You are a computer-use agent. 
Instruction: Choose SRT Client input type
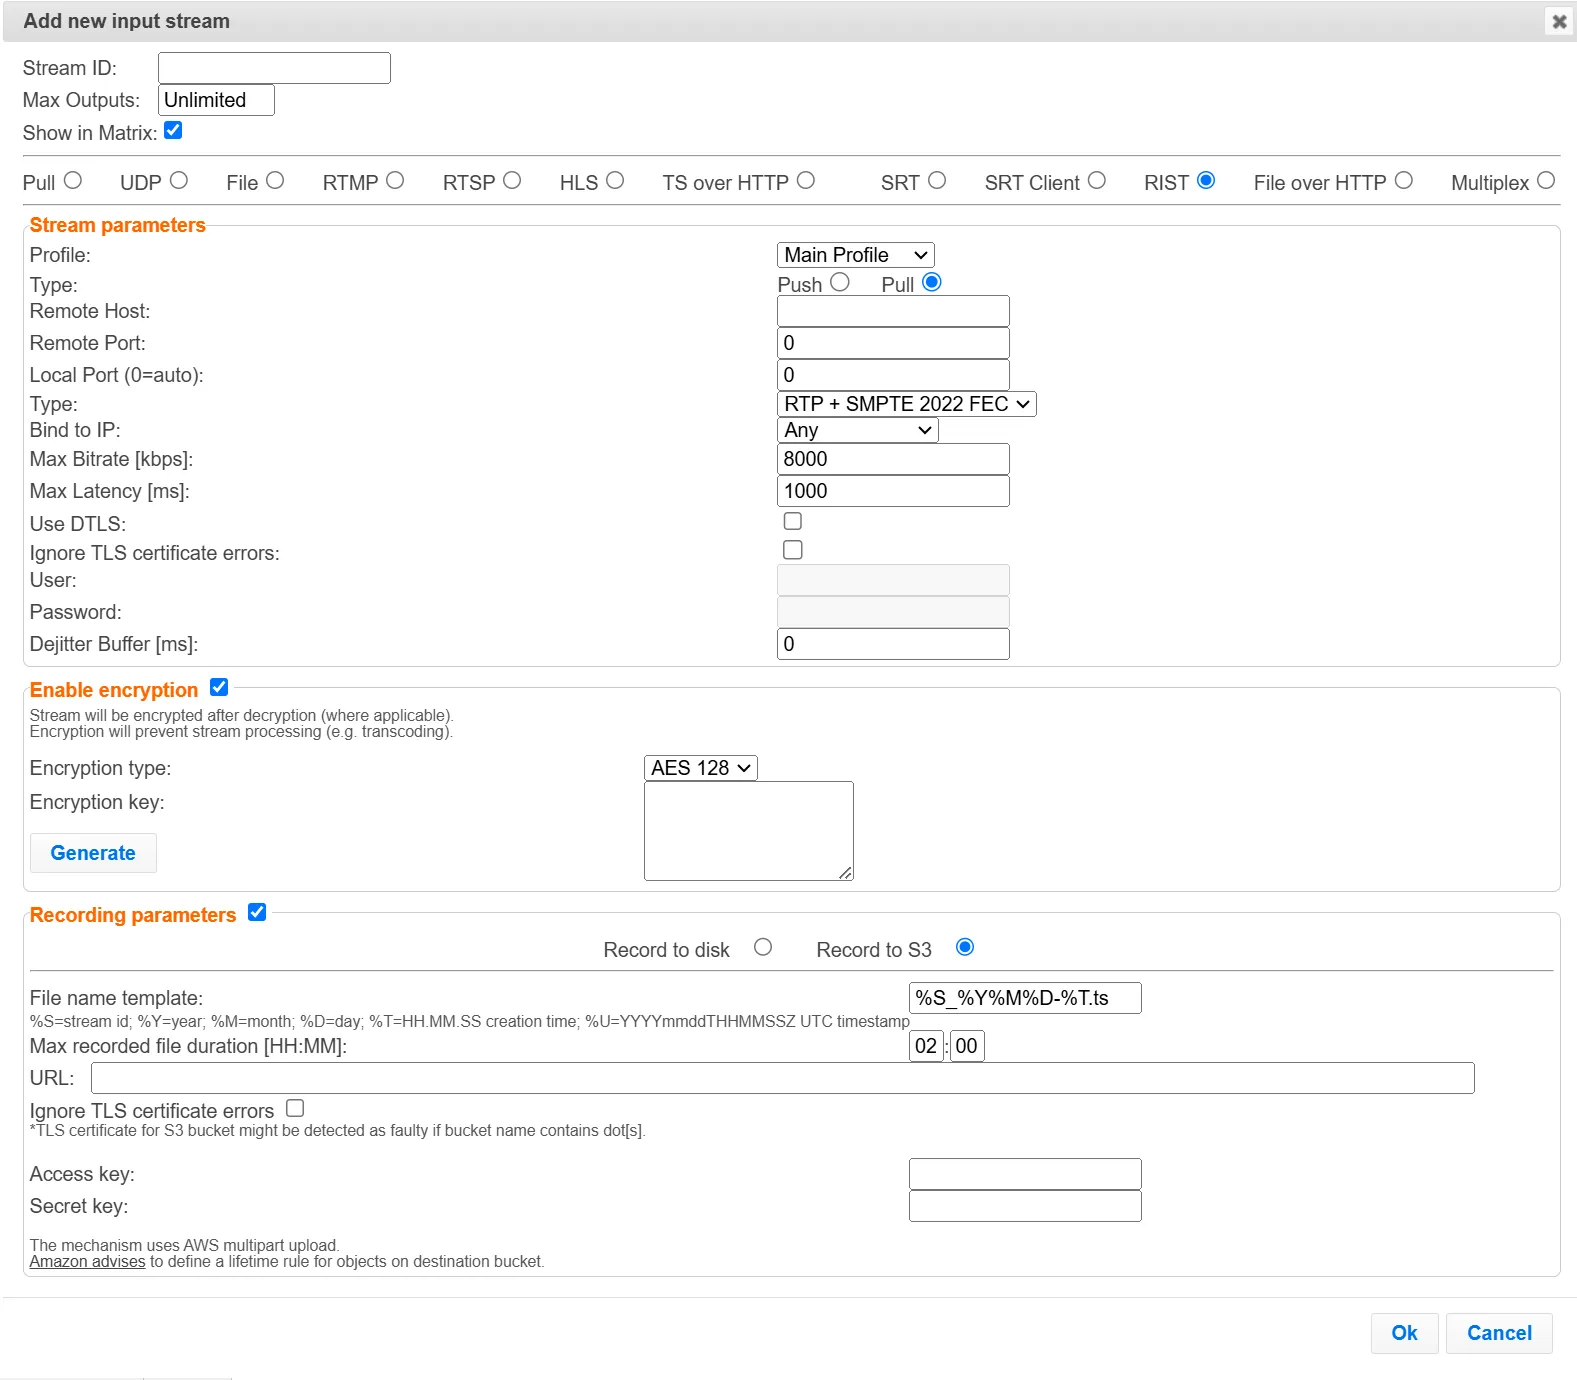[x=1097, y=180]
